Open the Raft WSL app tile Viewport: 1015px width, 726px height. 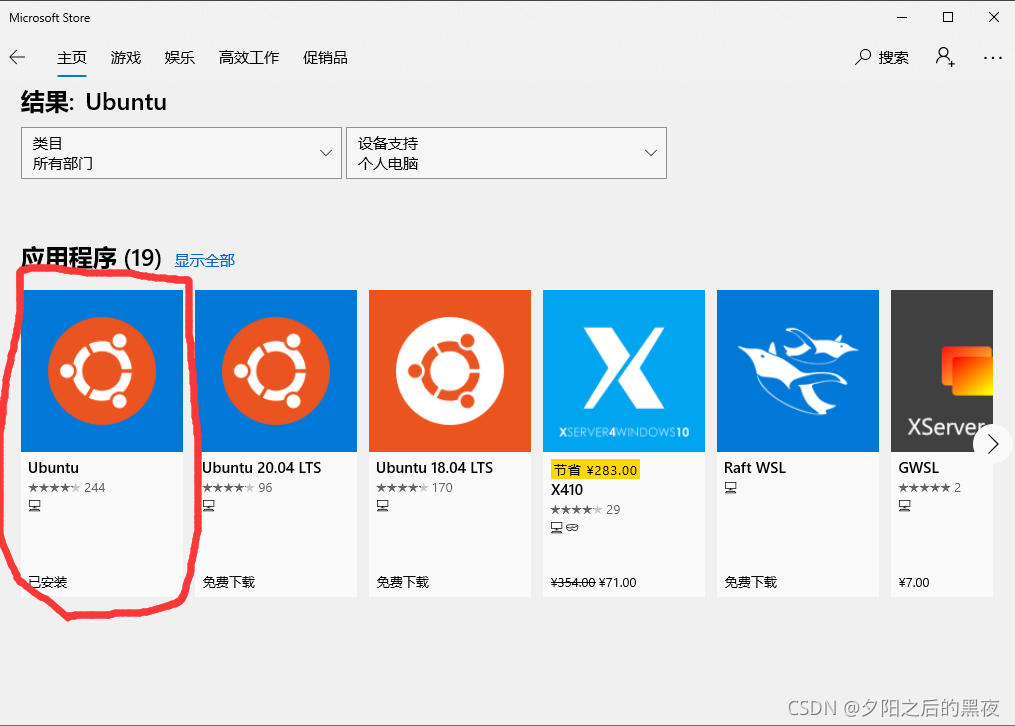coord(797,370)
